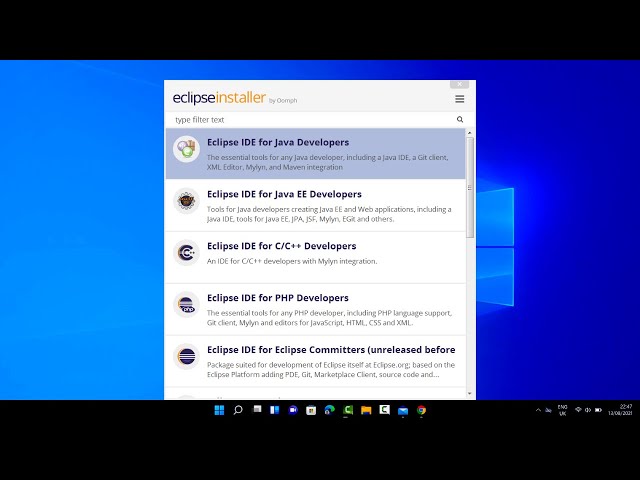This screenshot has width=640, height=480.
Task: Open Eclipse IDE for Java Developers title
Action: pos(278,142)
